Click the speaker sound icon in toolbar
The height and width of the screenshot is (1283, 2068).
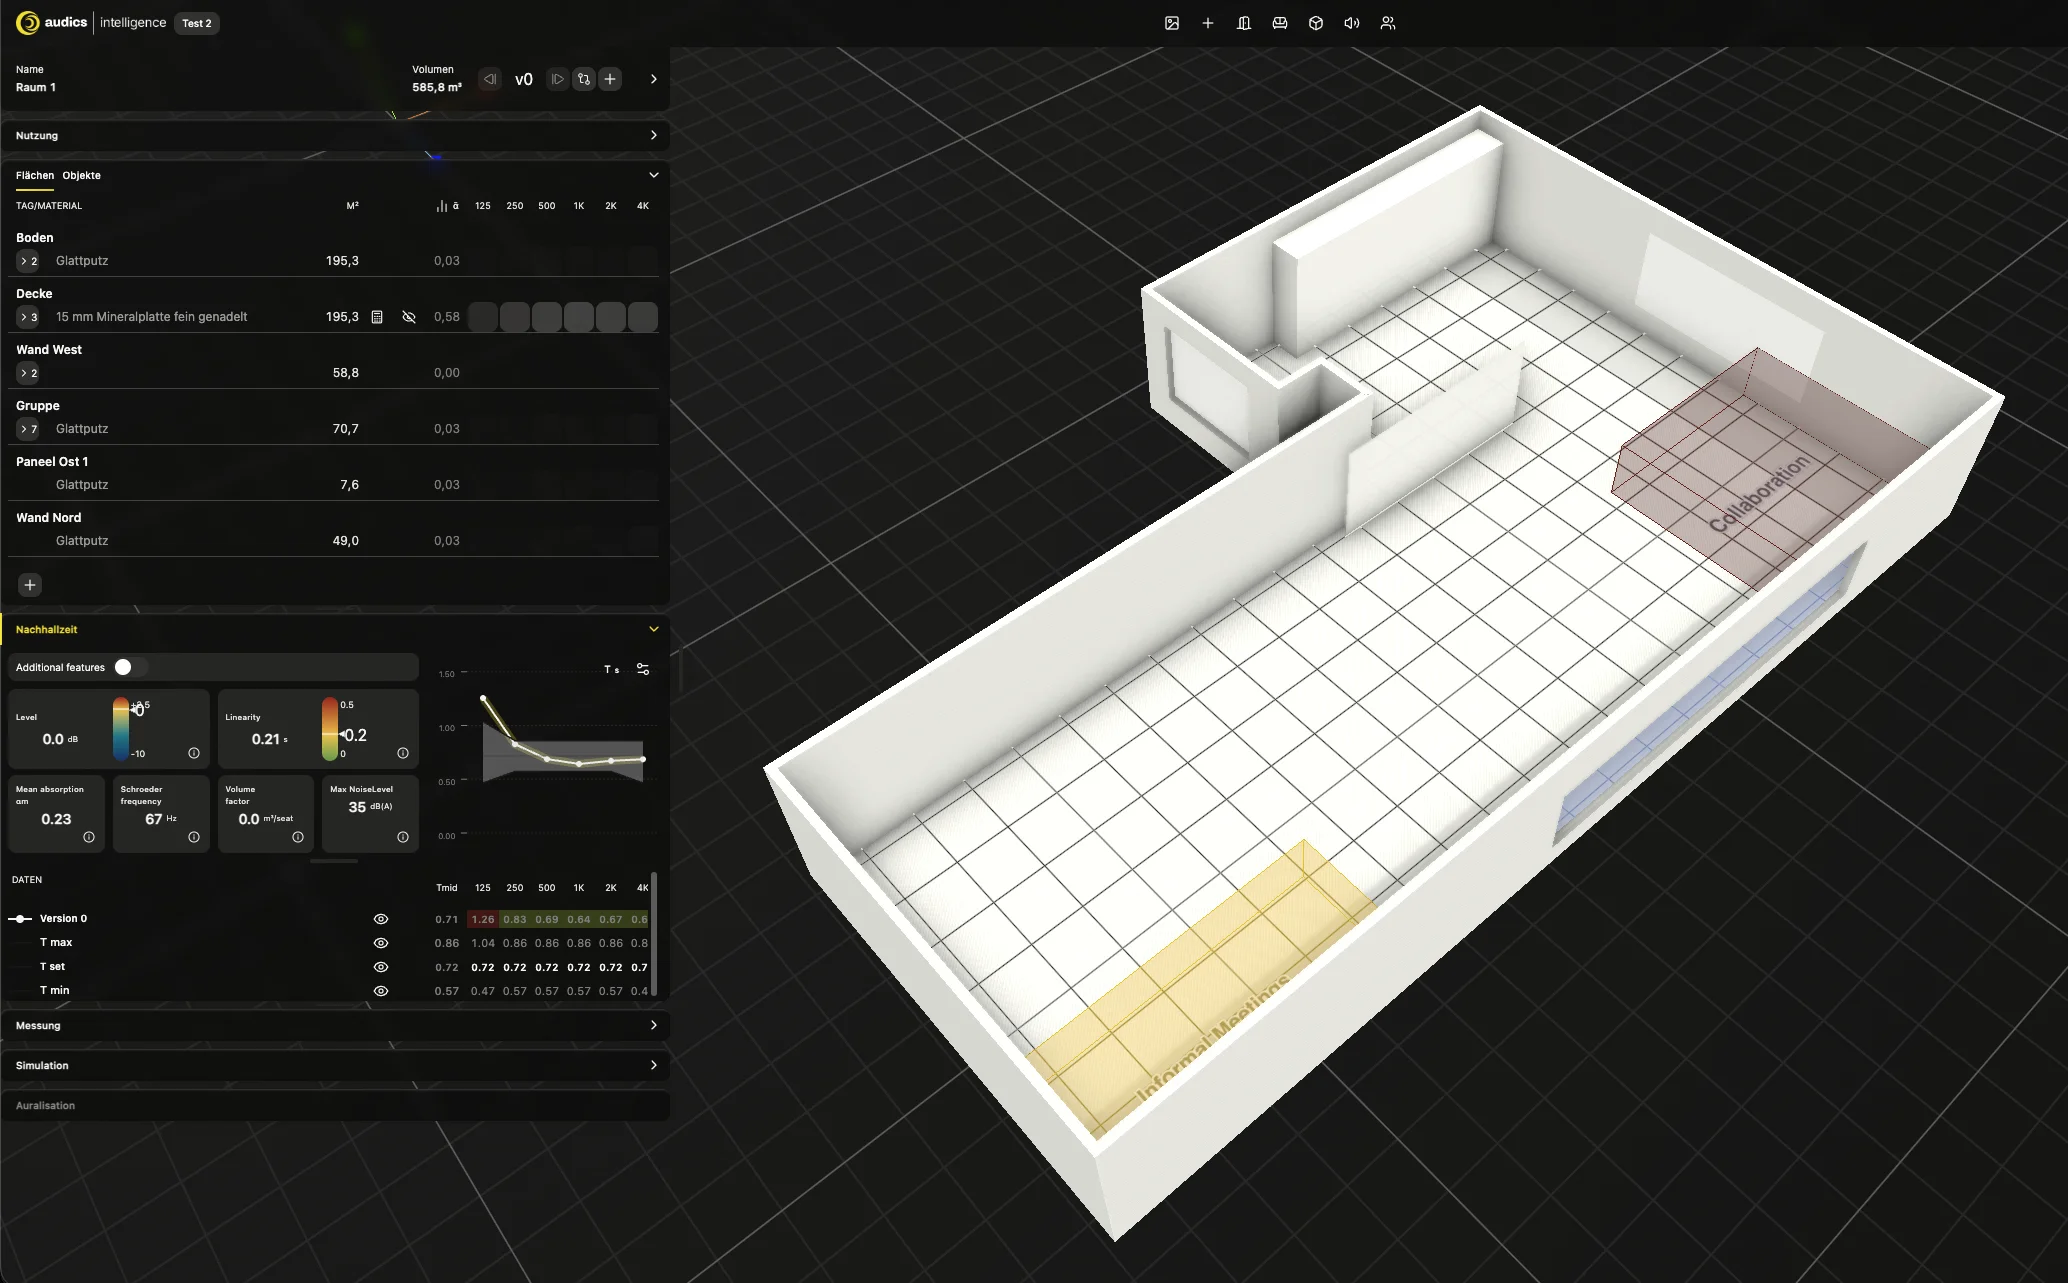(x=1352, y=23)
